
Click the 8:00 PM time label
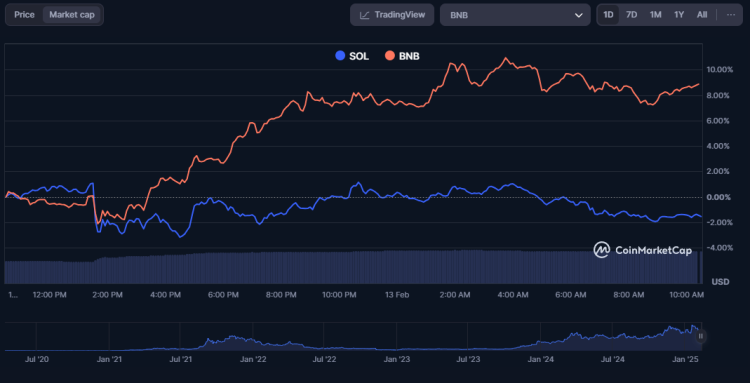pos(281,295)
